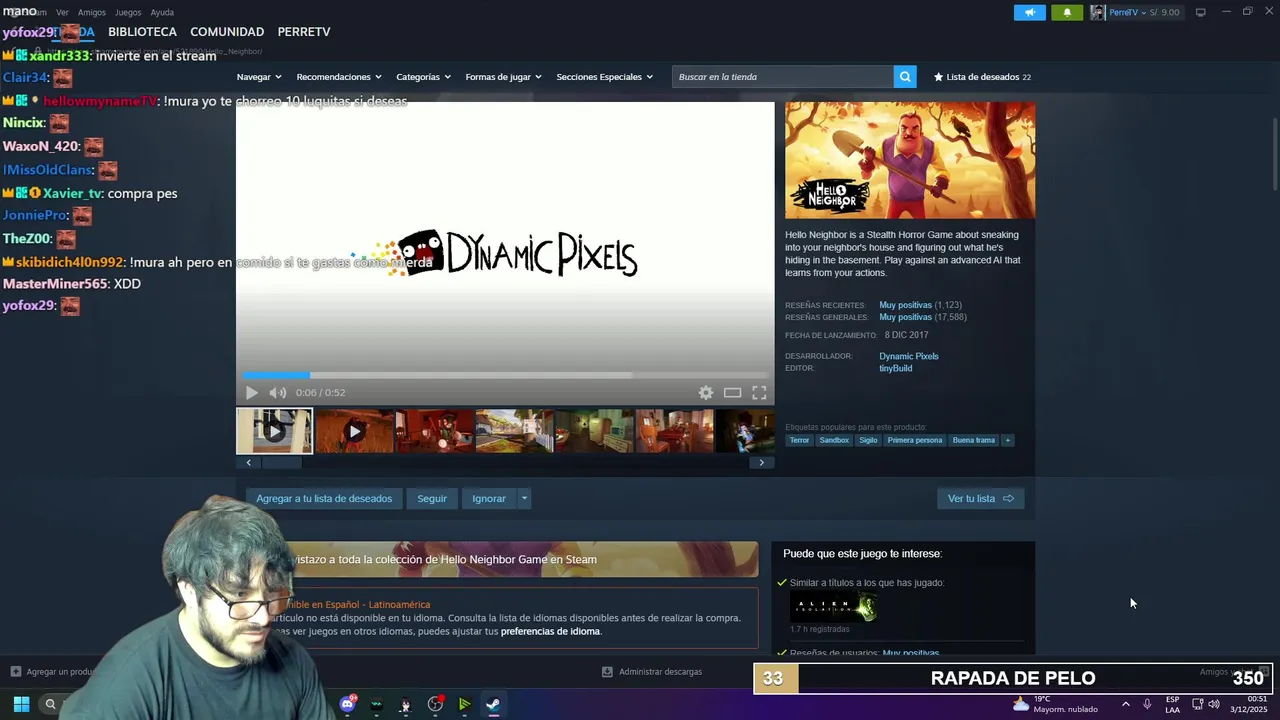Open preferencias de idioma link
The height and width of the screenshot is (720, 1280).
[x=550, y=631]
